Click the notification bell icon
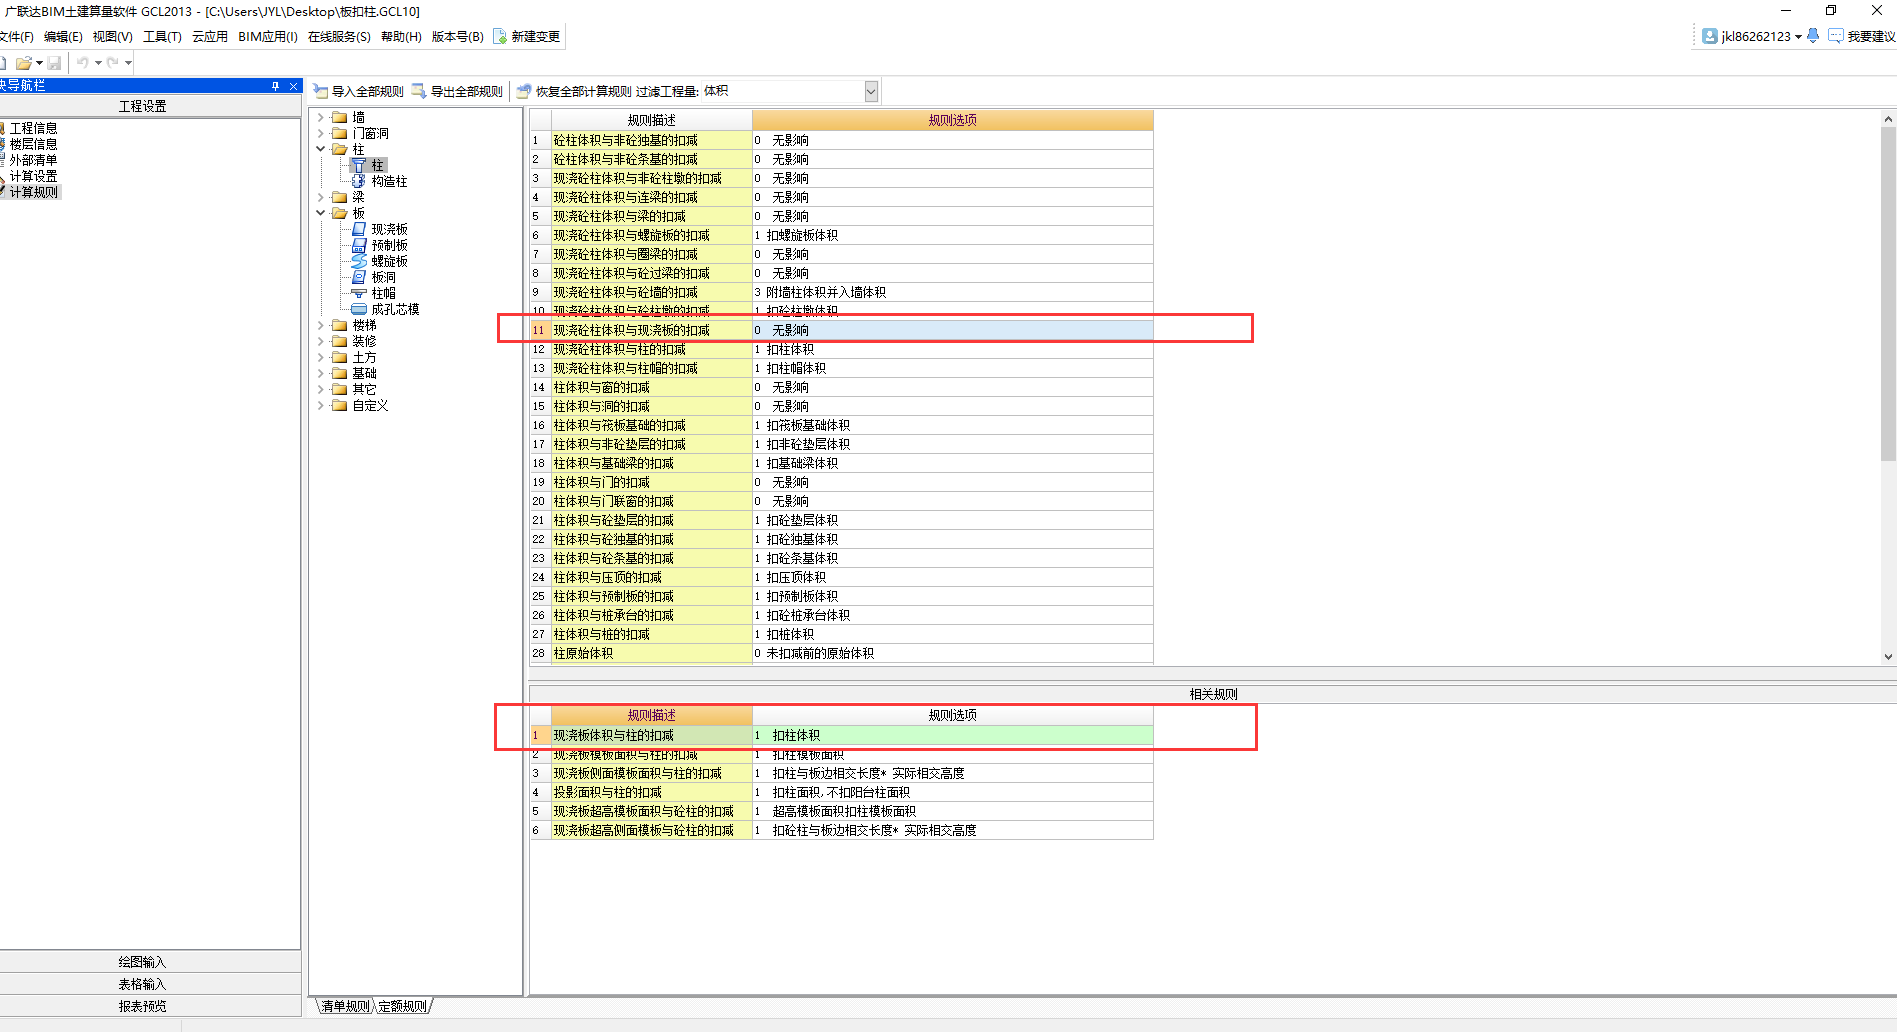Image resolution: width=1897 pixels, height=1032 pixels. tap(1813, 36)
